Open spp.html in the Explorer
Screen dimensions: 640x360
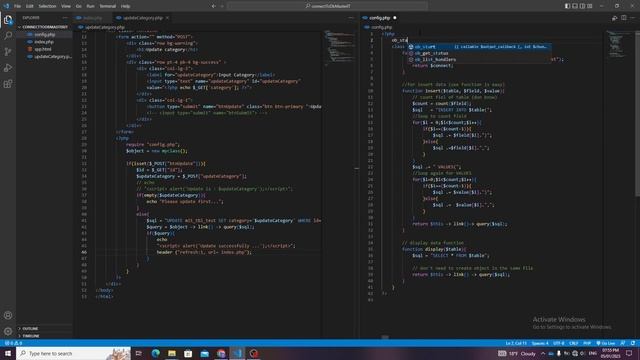click(x=44, y=49)
